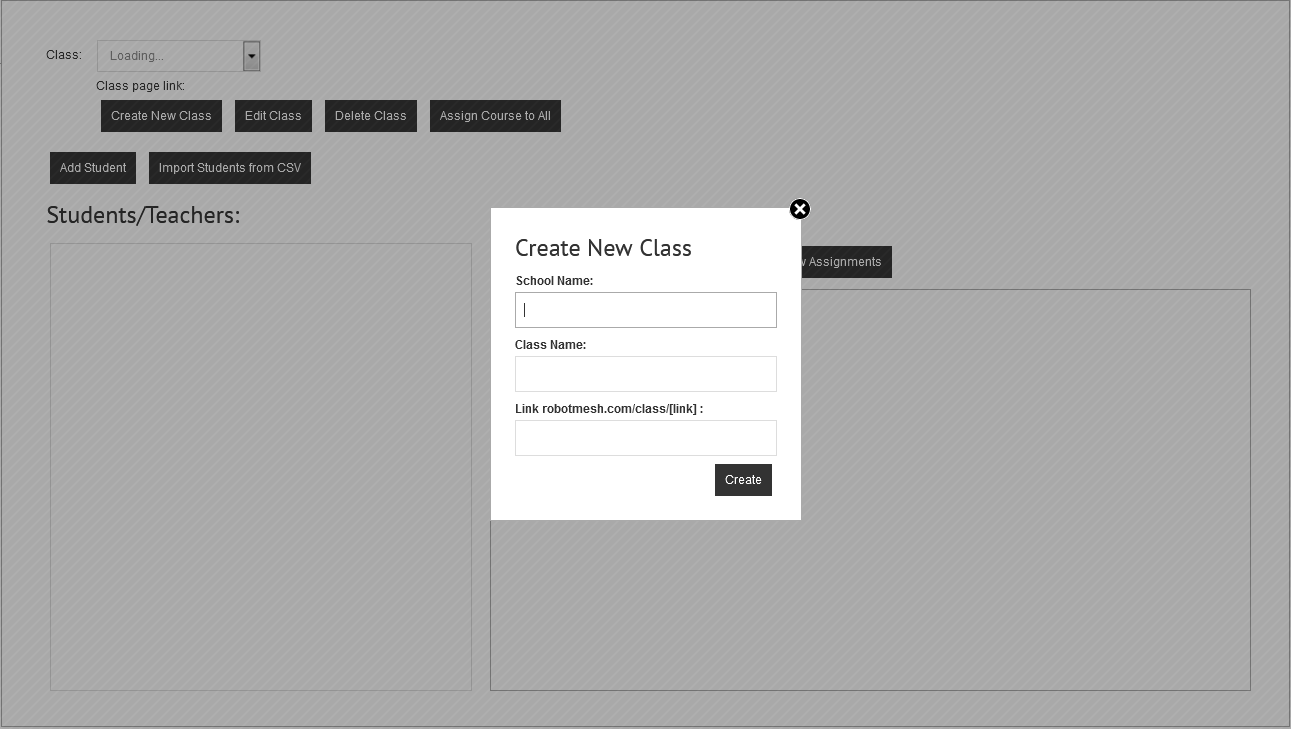Open the Class dropdown arrow
Image resolution: width=1291 pixels, height=729 pixels.
pyautogui.click(x=252, y=56)
